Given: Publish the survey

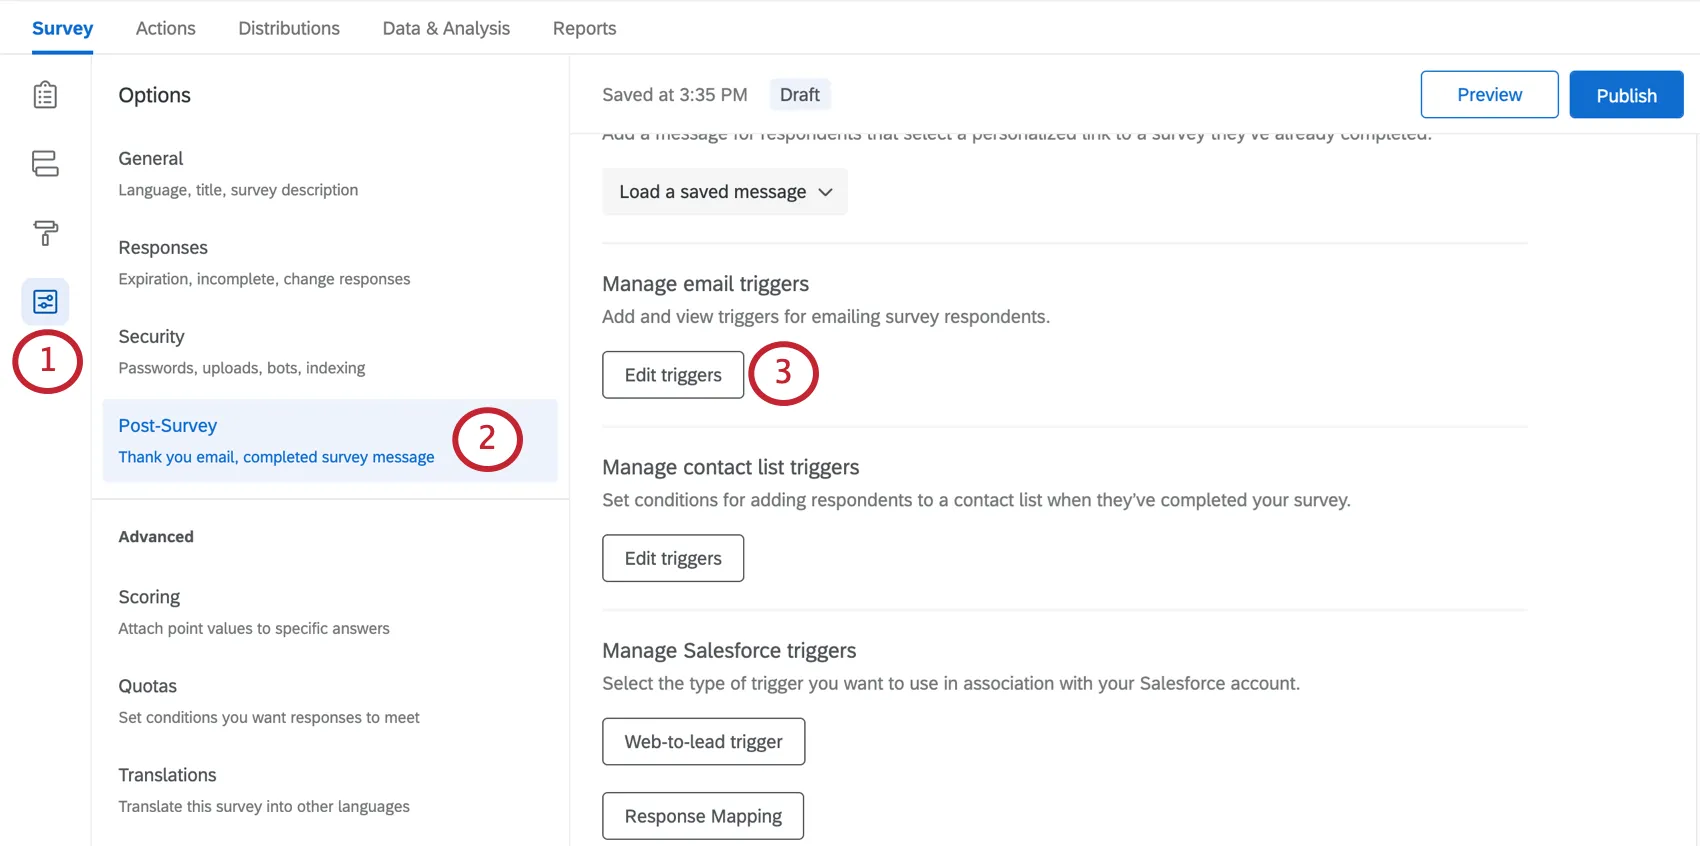Looking at the screenshot, I should (x=1626, y=95).
